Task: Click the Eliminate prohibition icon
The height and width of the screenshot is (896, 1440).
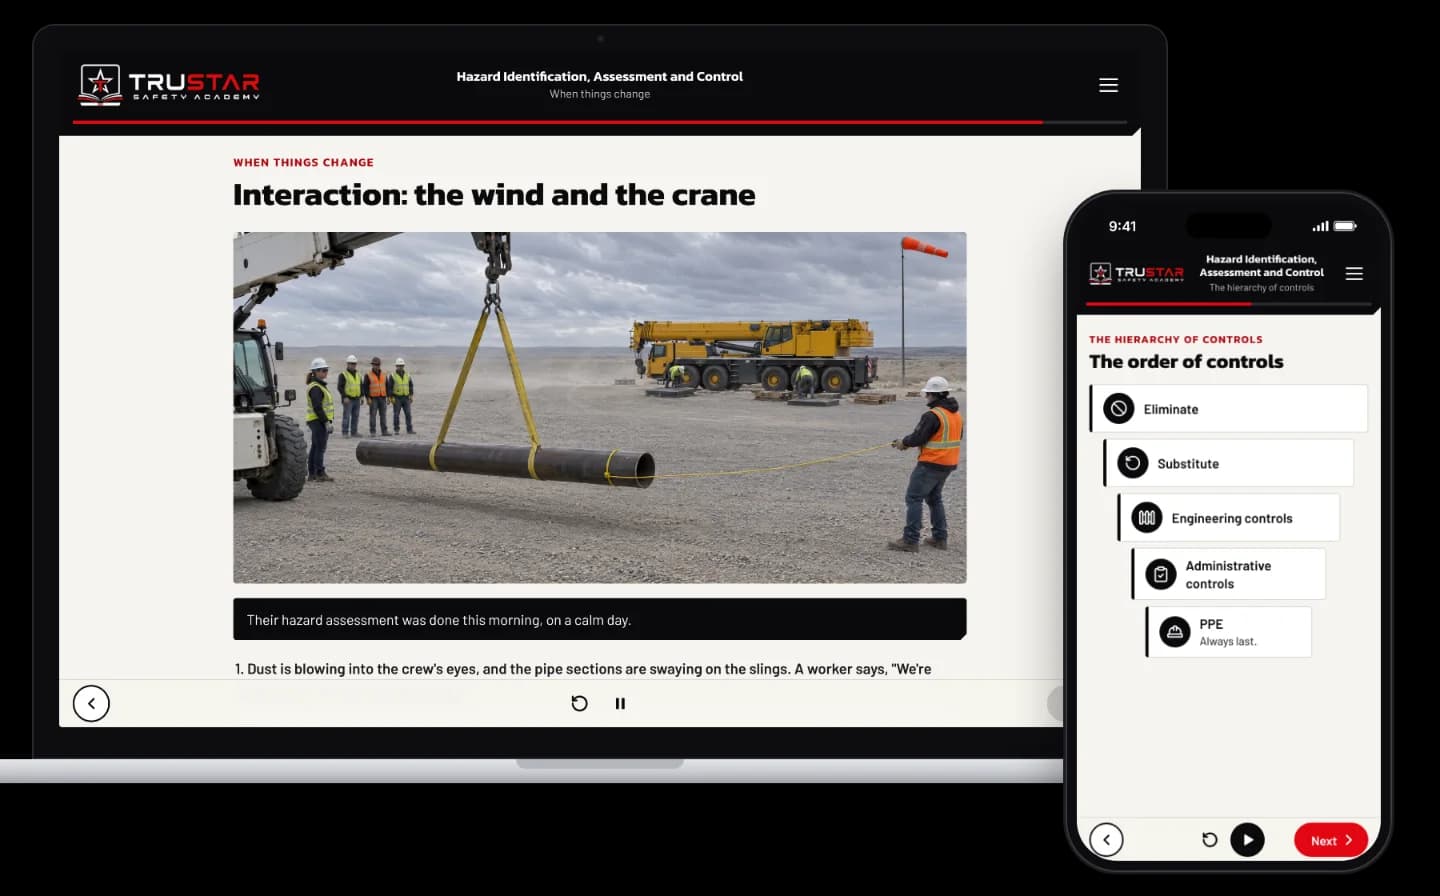Action: pos(1119,409)
